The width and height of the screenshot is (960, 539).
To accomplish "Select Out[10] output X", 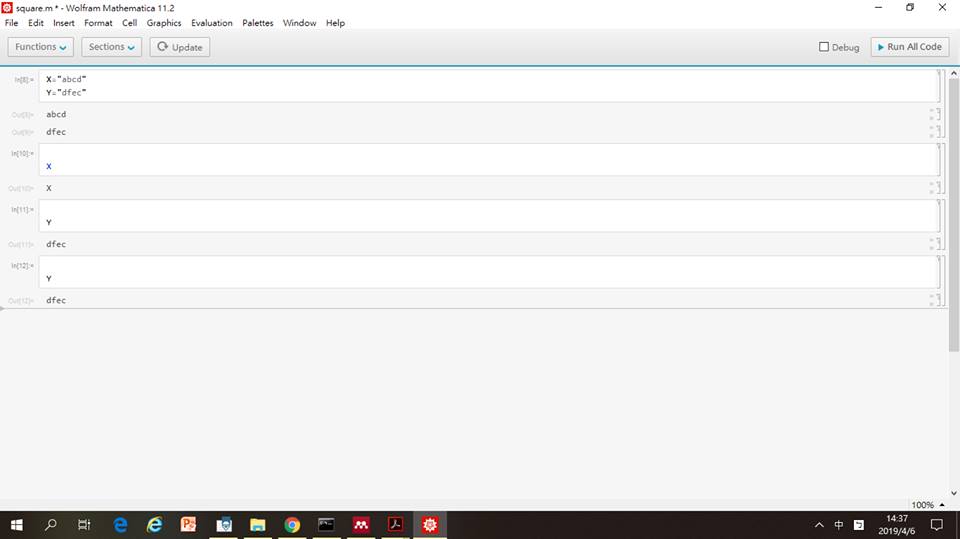I will coord(49,188).
